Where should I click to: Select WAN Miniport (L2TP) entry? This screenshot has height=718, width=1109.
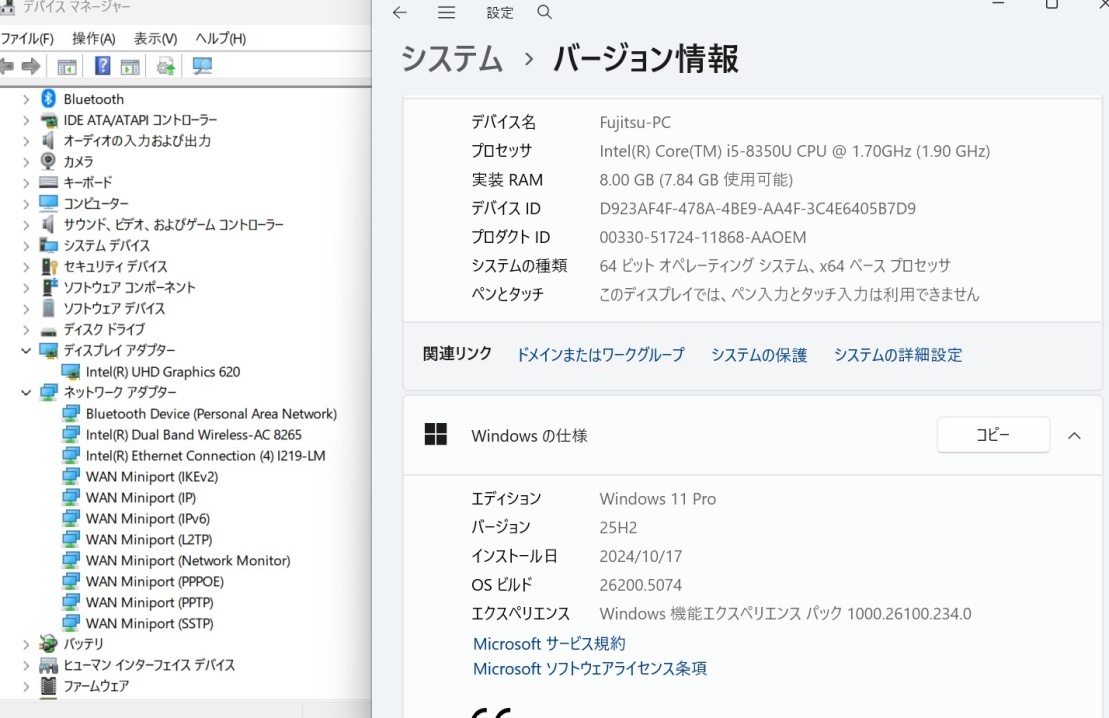[x=149, y=540]
